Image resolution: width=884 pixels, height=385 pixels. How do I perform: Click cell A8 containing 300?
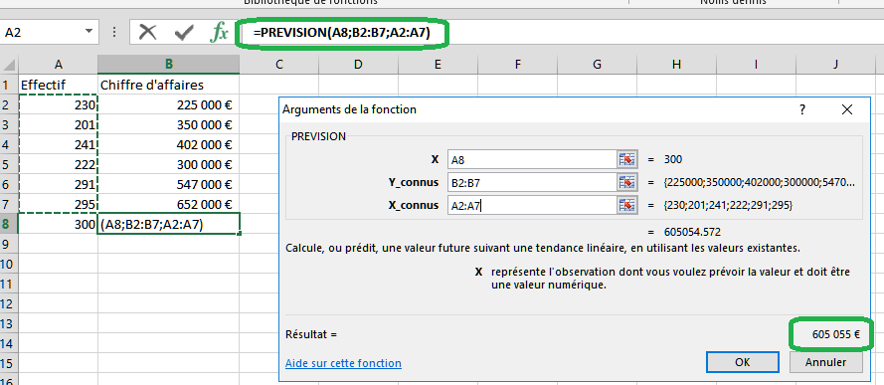[58, 224]
